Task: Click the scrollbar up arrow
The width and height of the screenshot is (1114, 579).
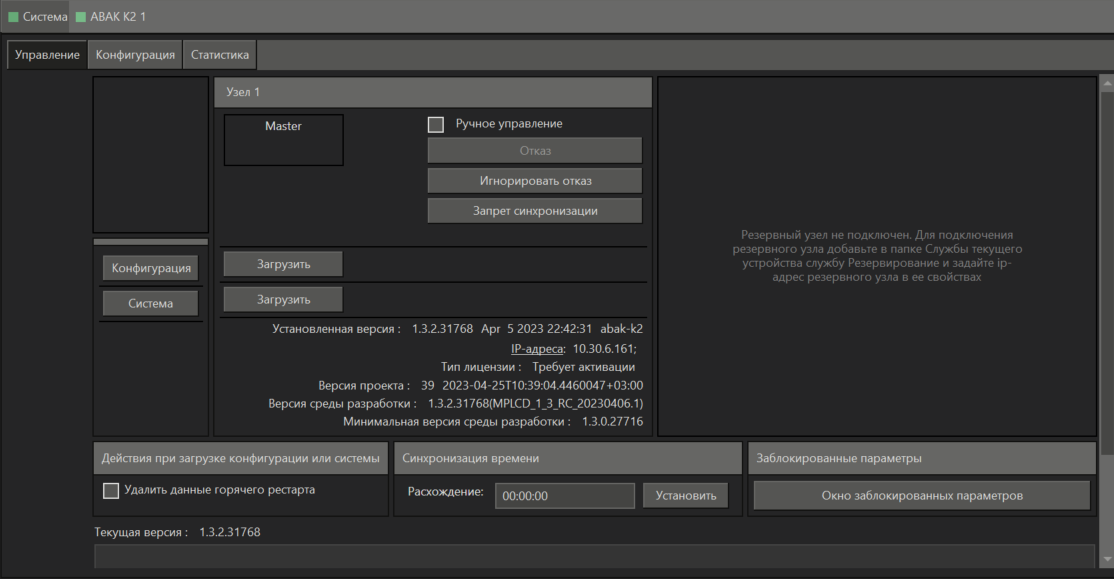Action: pyautogui.click(x=1107, y=84)
